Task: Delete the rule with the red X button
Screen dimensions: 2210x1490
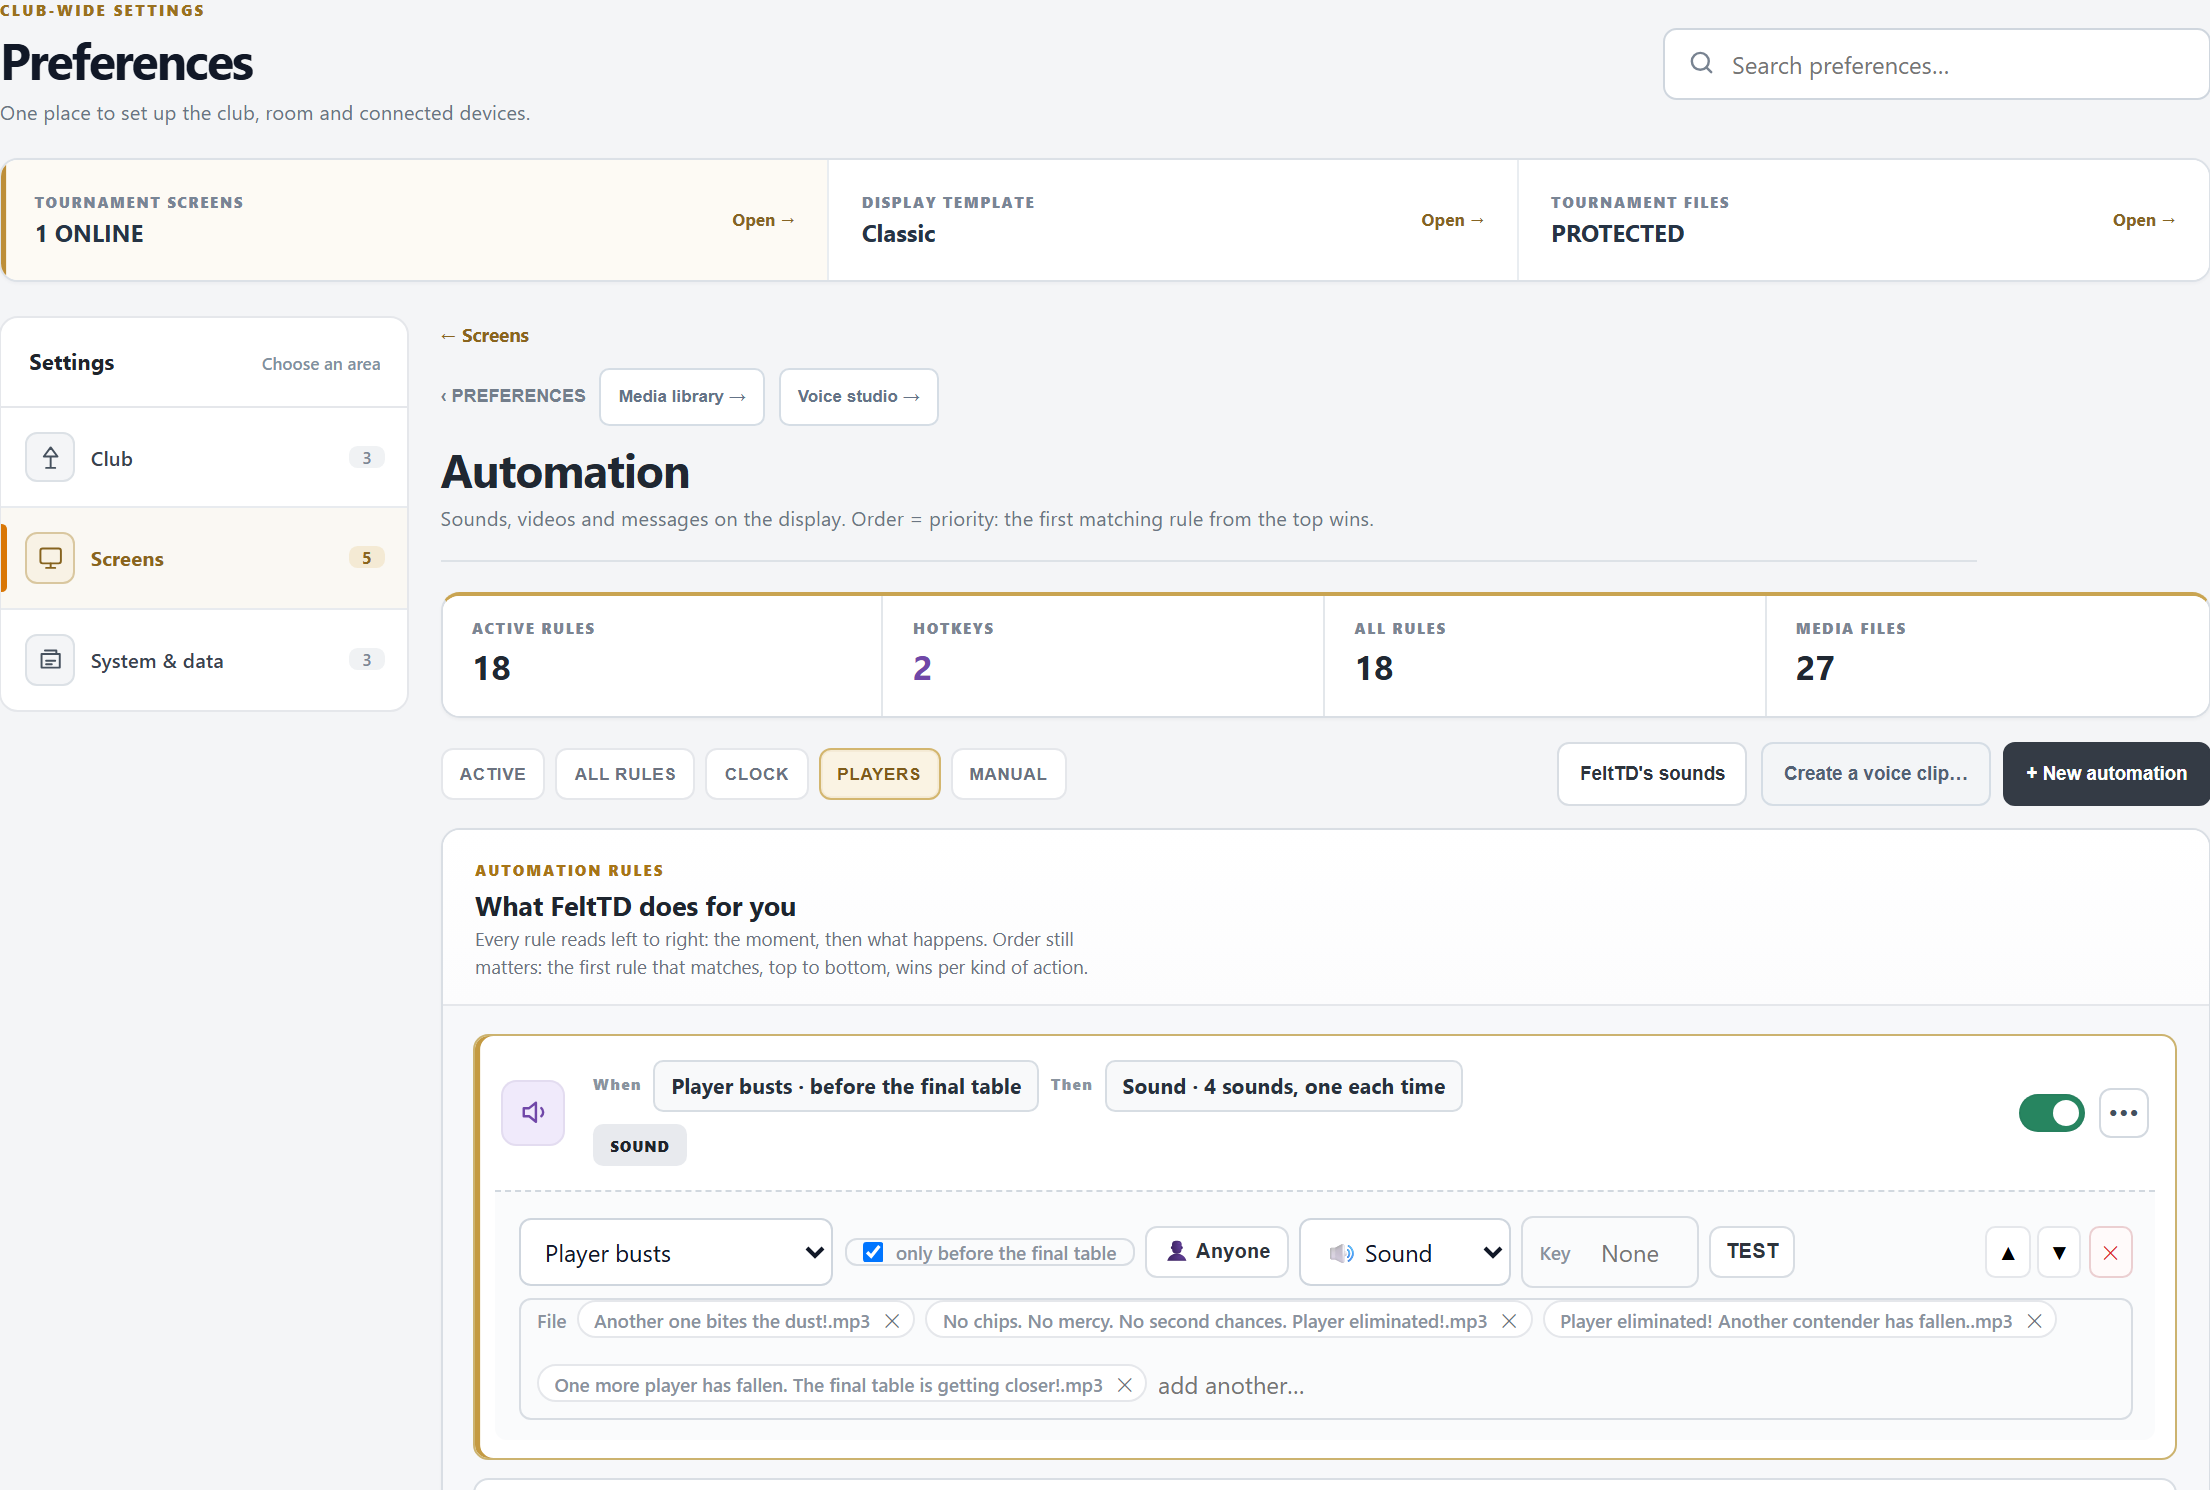Action: tap(2111, 1252)
